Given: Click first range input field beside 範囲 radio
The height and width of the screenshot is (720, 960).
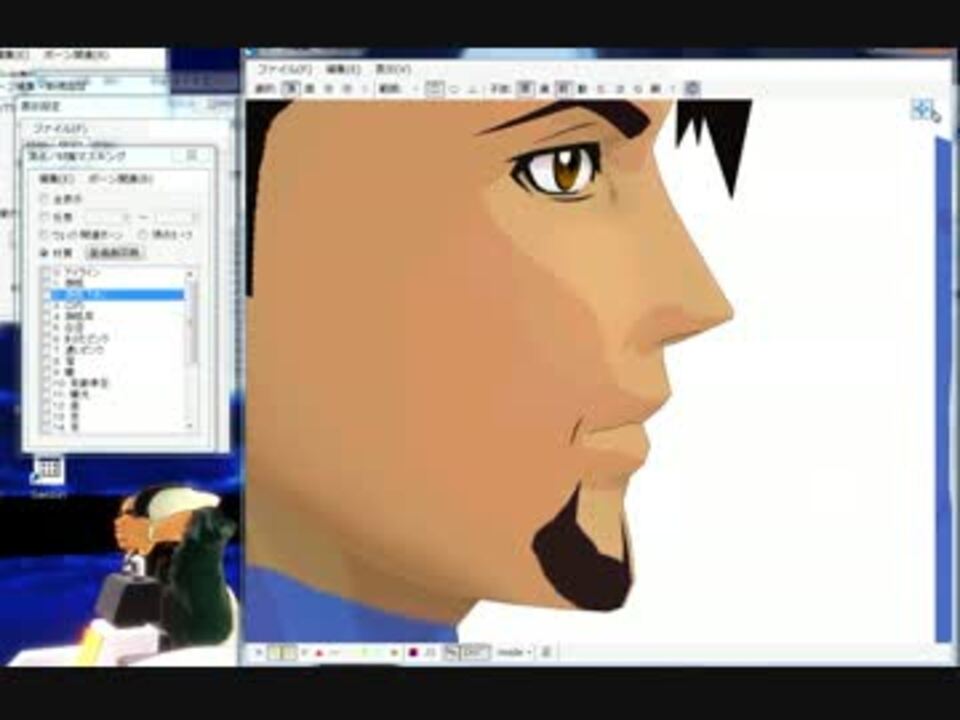Looking at the screenshot, I should click(107, 217).
